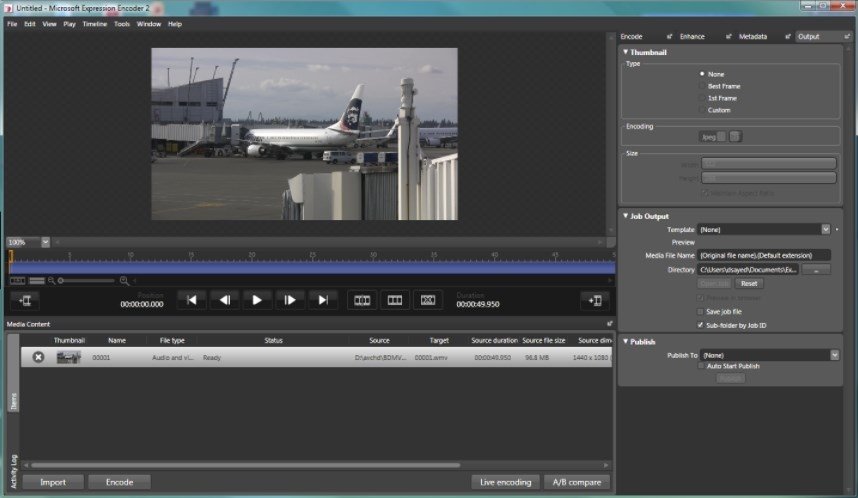Undock the Encode panel

click(669, 37)
